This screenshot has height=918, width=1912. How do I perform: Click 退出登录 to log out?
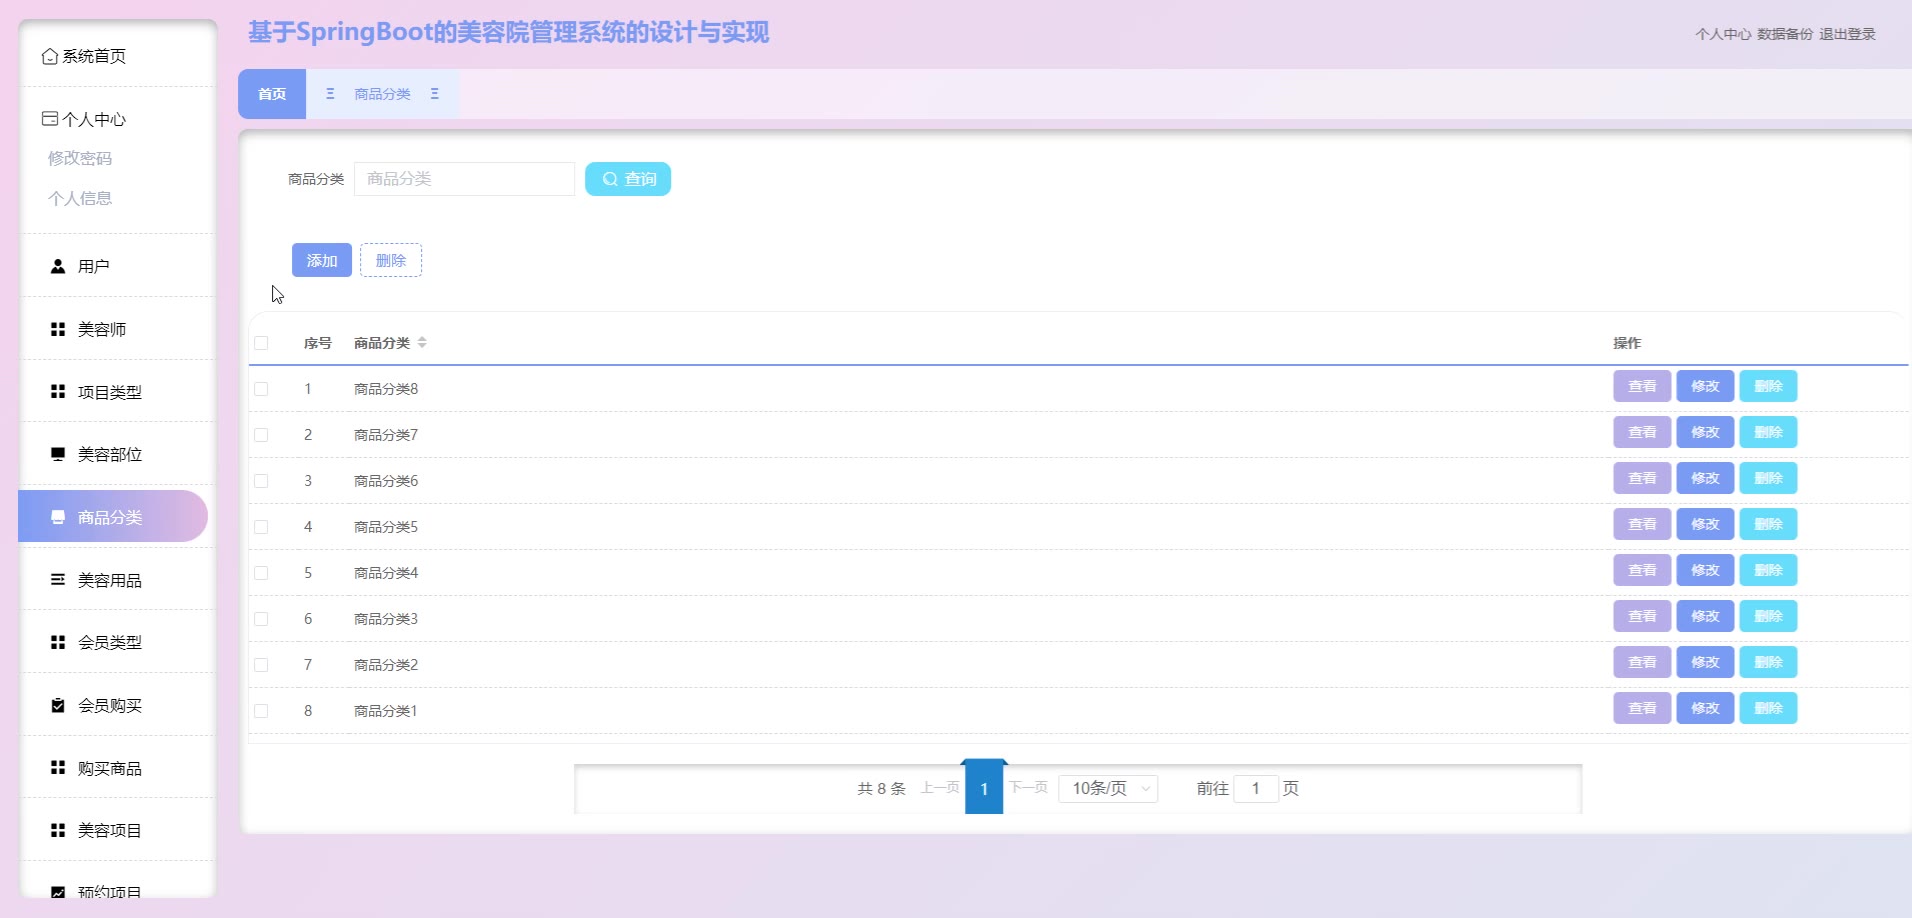(x=1847, y=34)
